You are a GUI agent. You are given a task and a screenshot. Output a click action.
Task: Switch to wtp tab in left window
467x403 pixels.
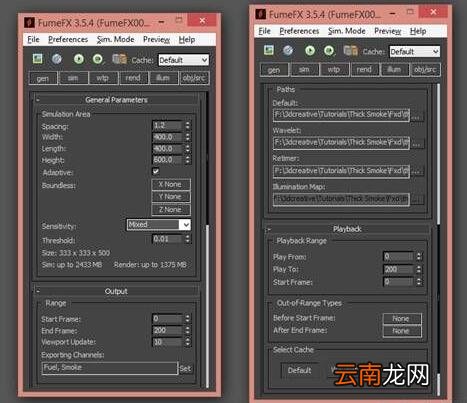coord(103,78)
